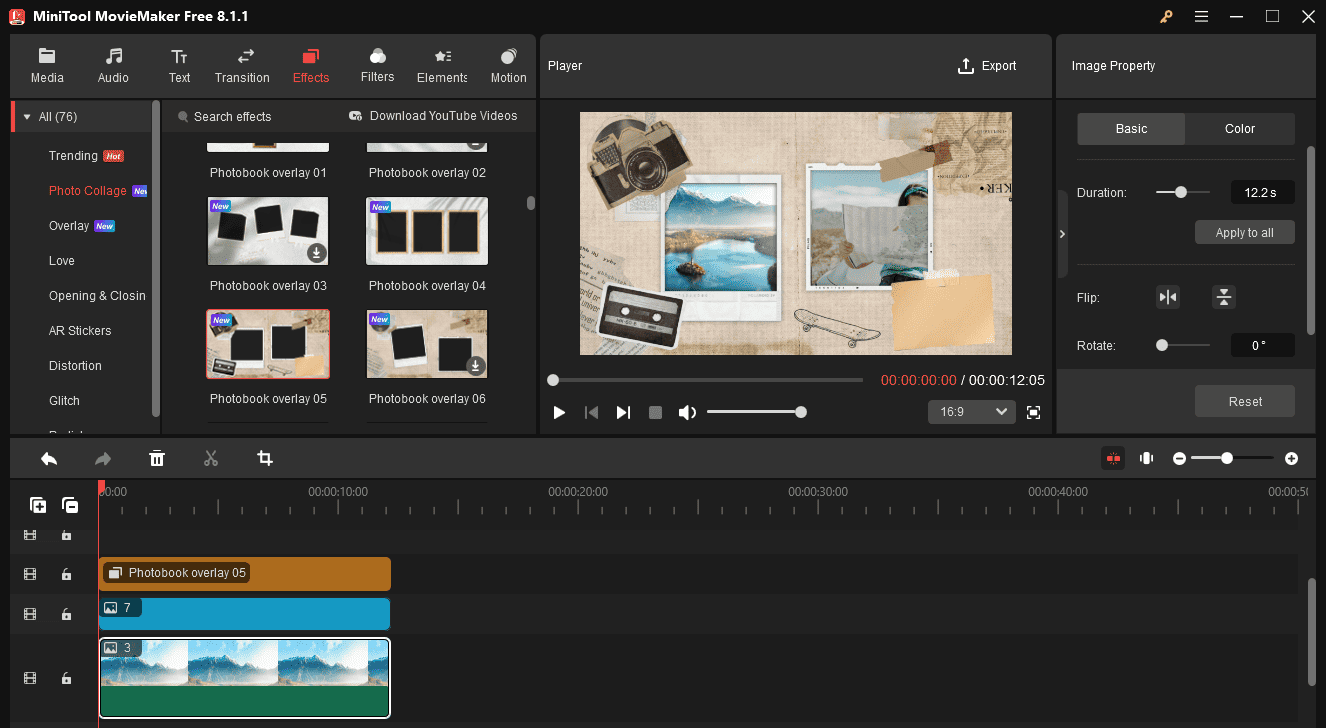
Task: Toggle timeline auto snap
Action: (1113, 458)
